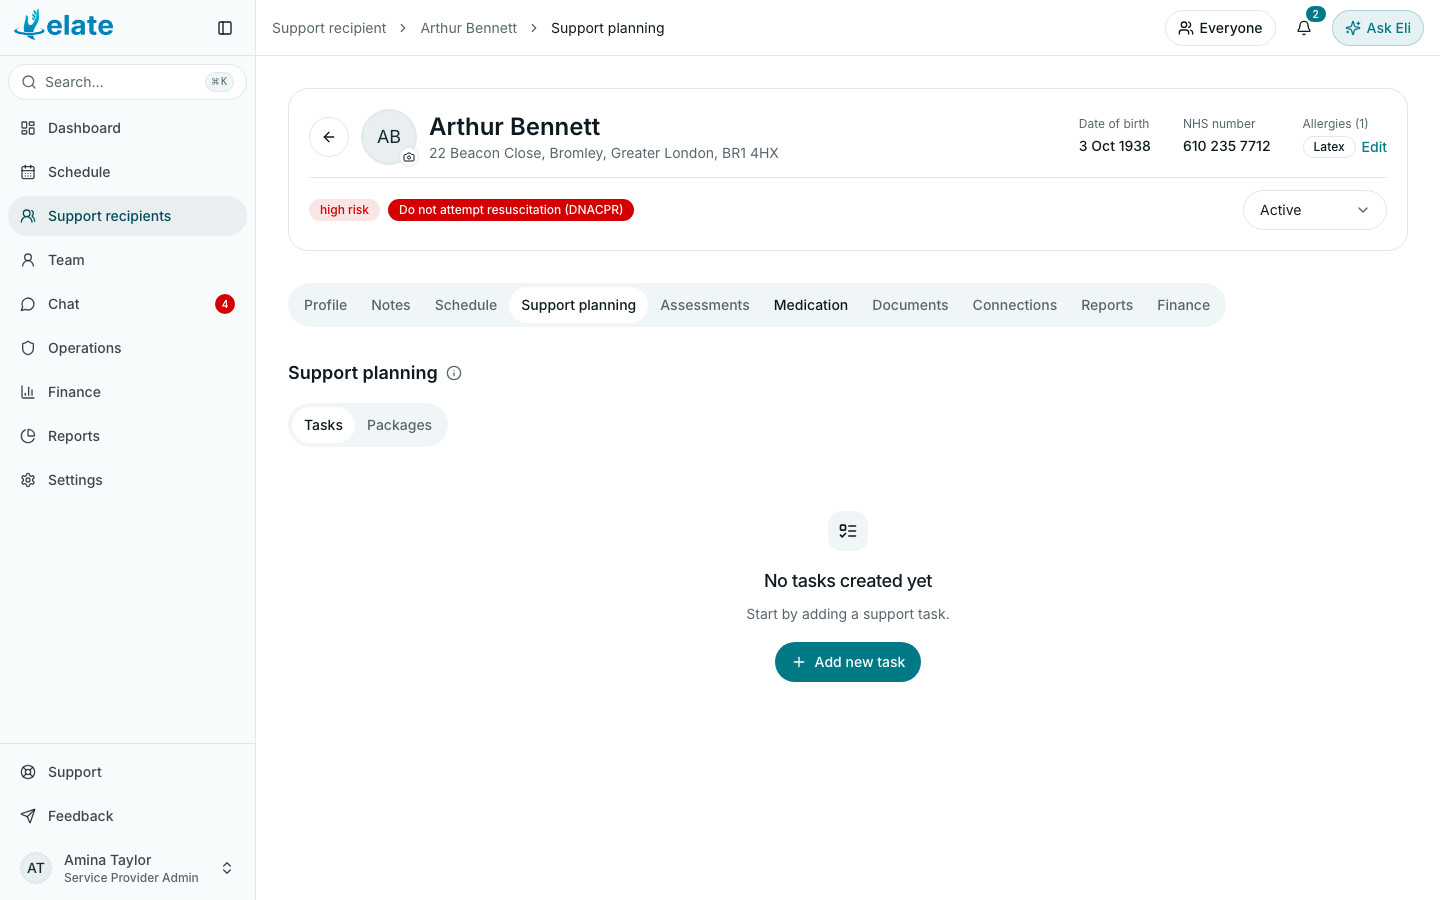Viewport: 1440px width, 900px height.
Task: Open the Active status dropdown
Action: click(x=1314, y=210)
